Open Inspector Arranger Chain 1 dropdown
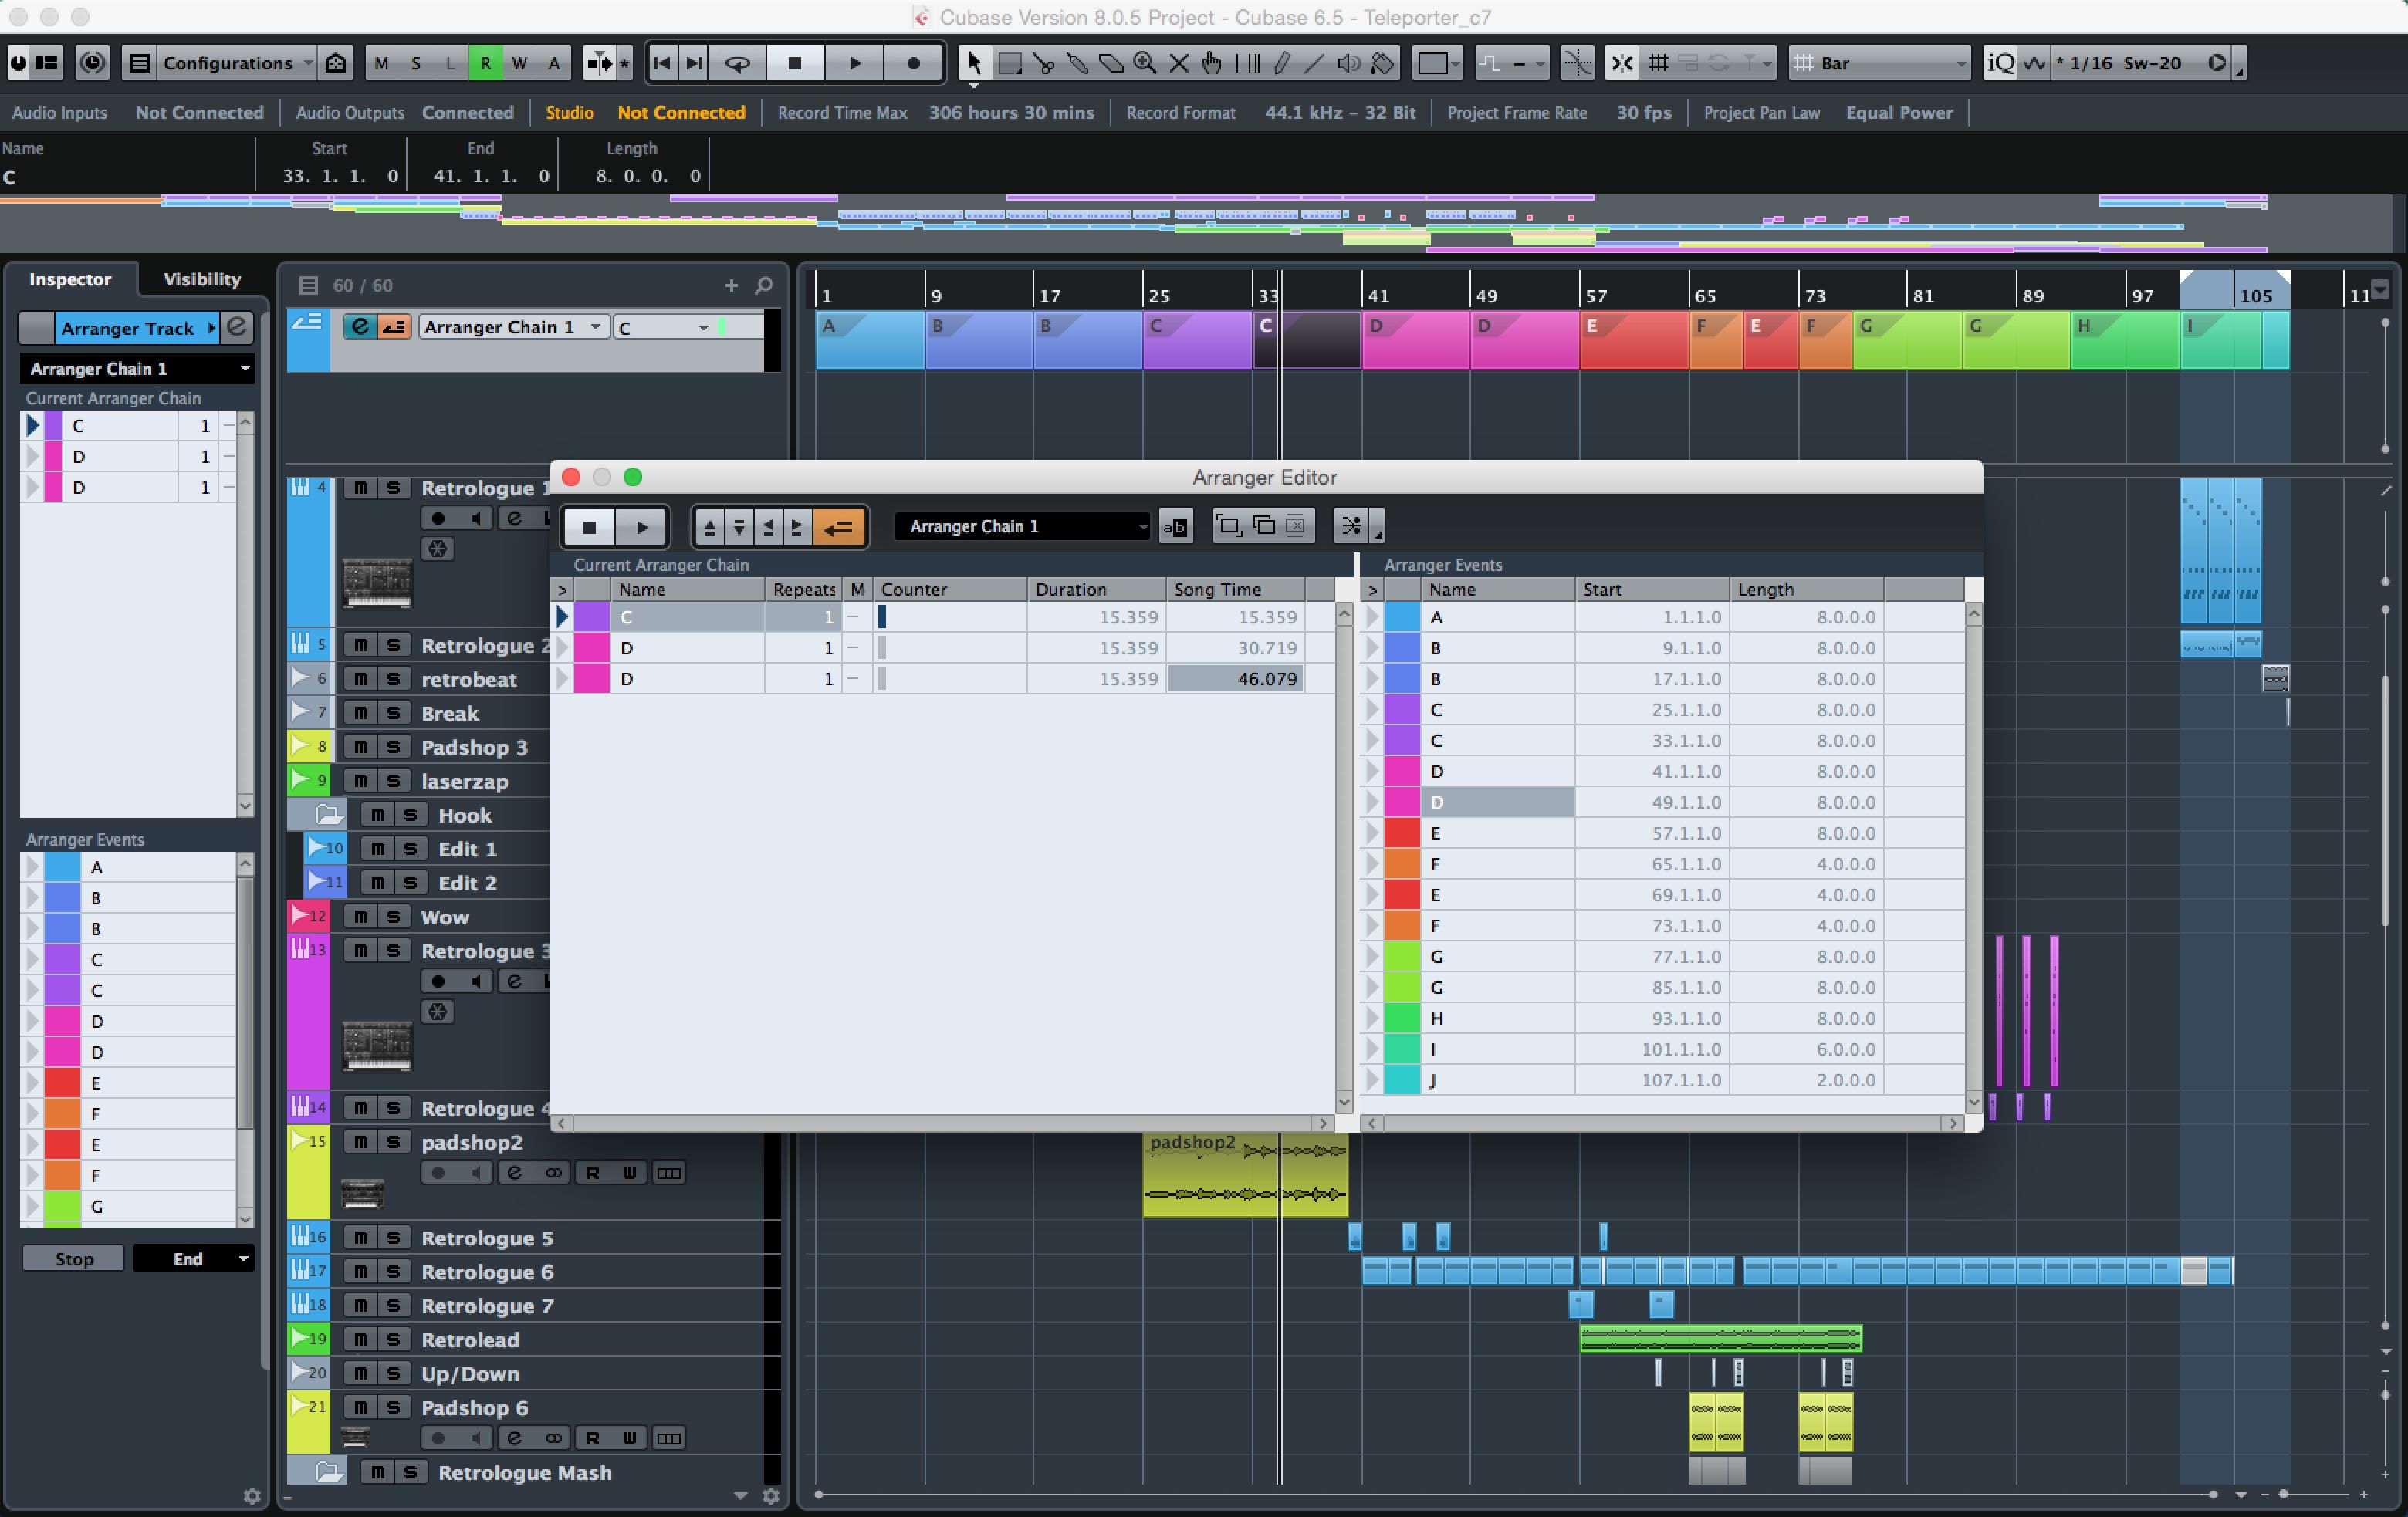2408x1517 pixels. 136,369
